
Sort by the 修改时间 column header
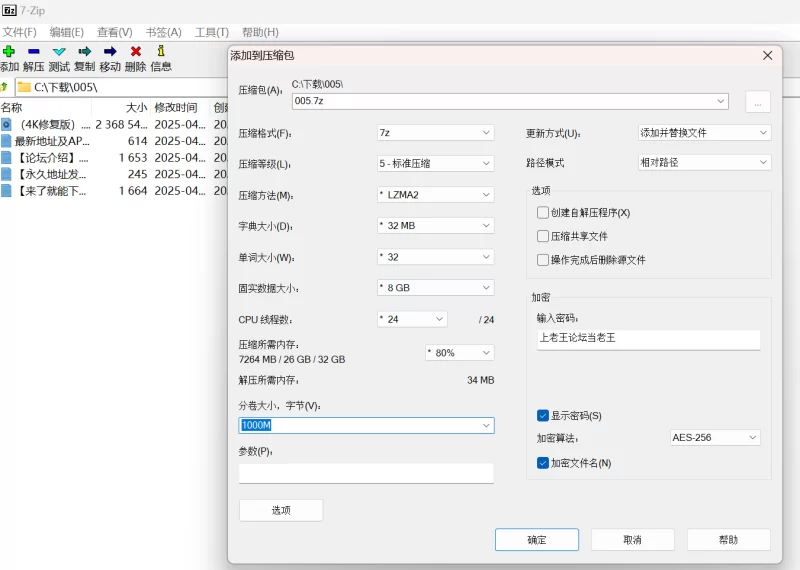tap(176, 108)
